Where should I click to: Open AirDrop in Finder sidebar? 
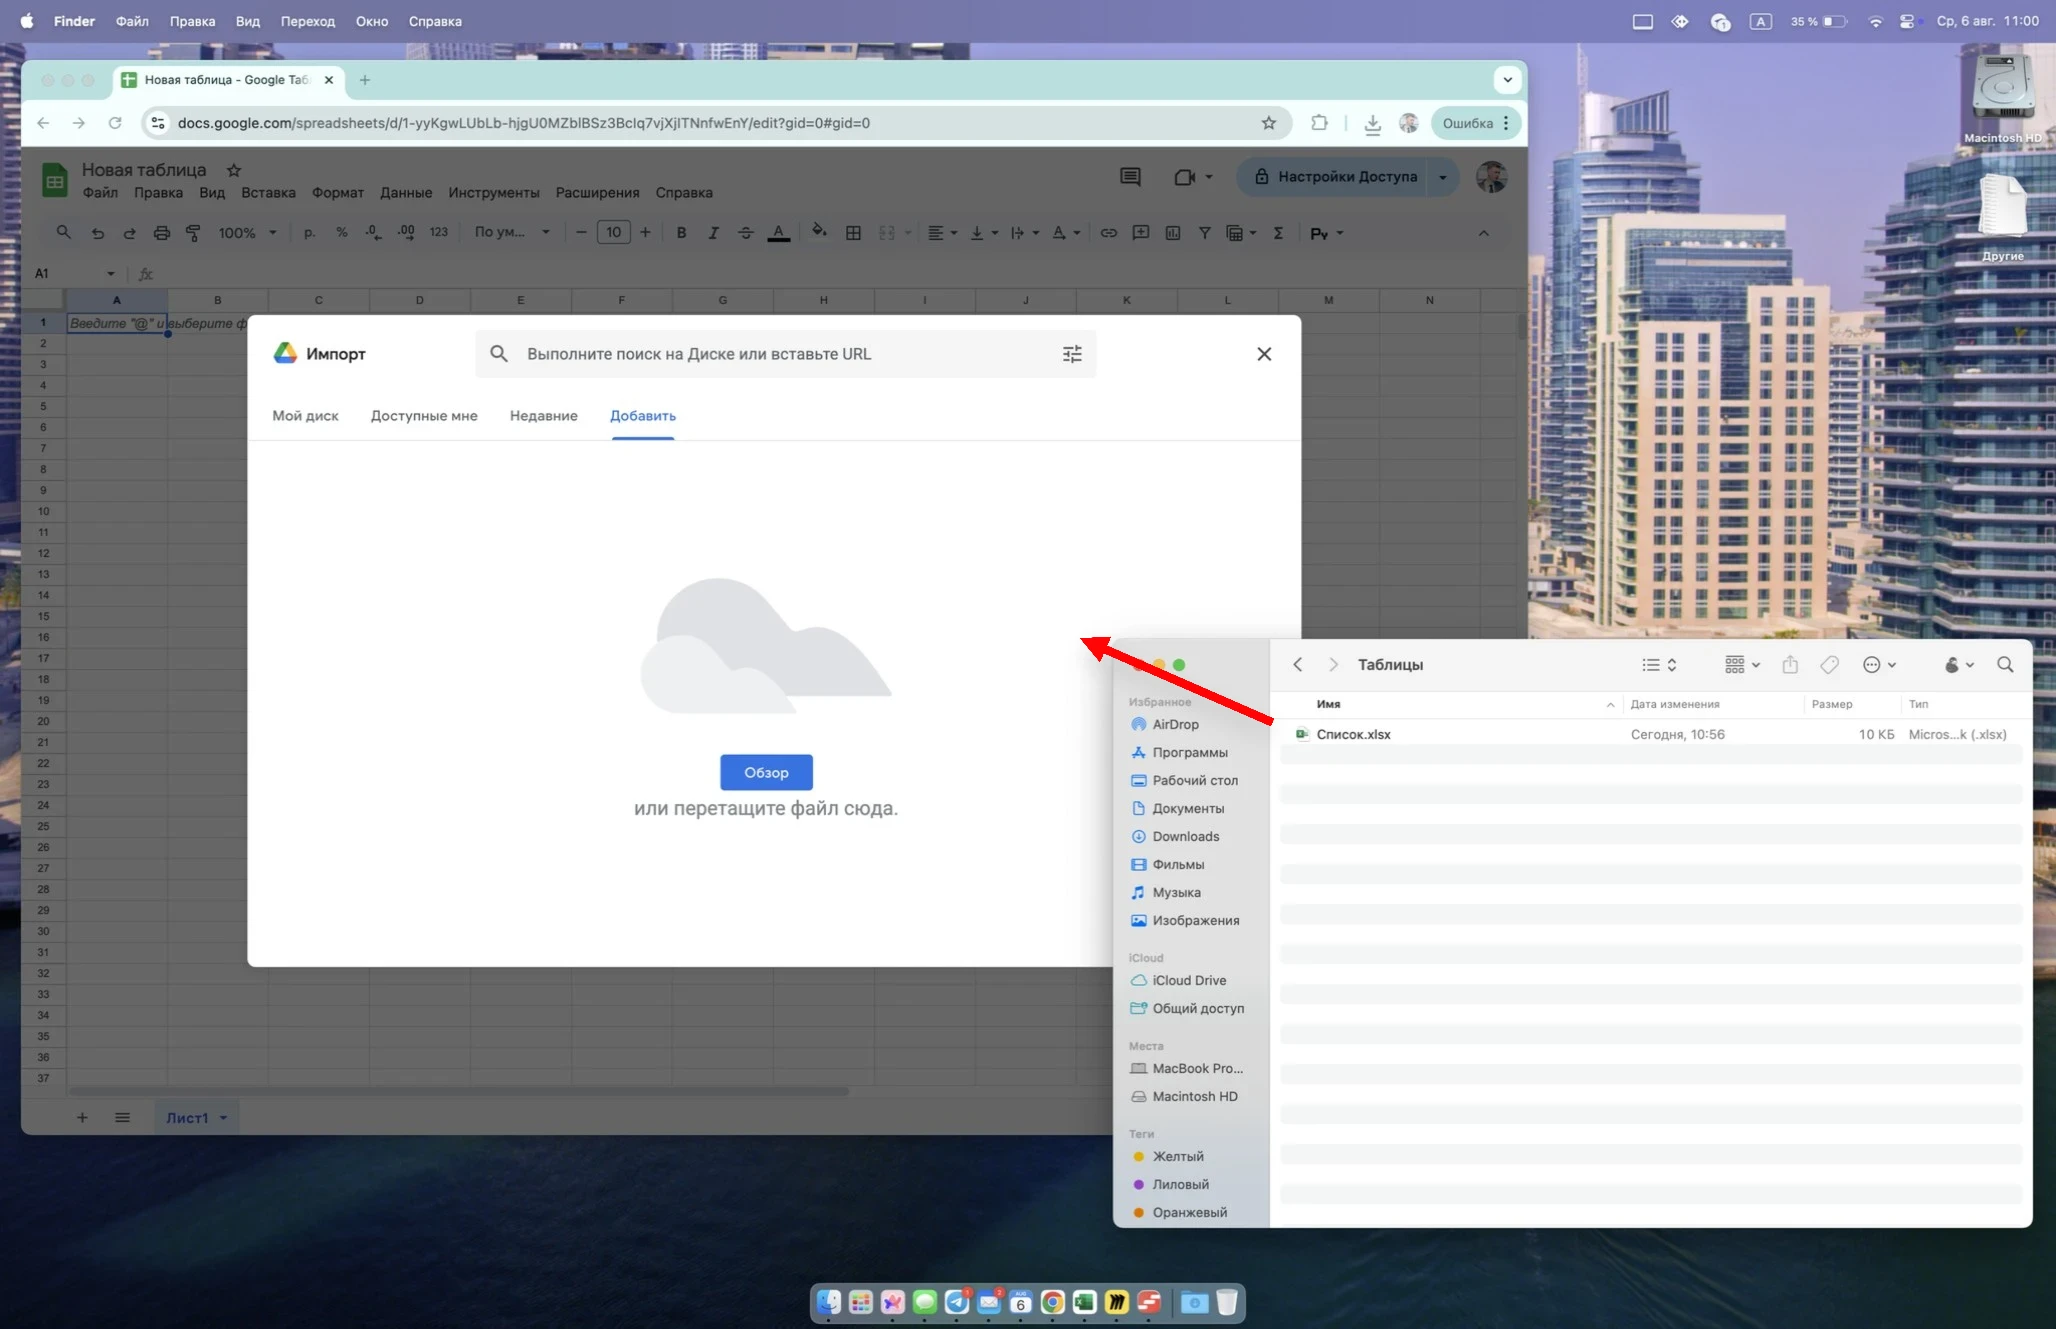pos(1175,724)
